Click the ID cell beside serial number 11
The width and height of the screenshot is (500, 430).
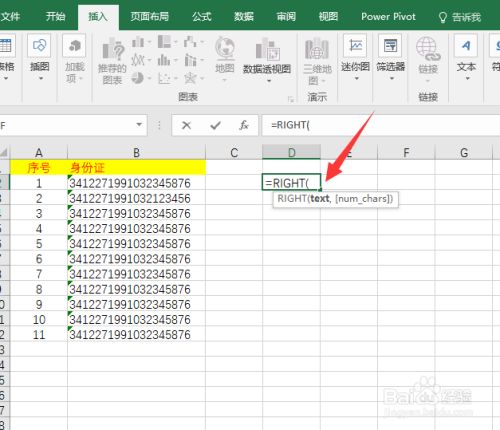(136, 334)
